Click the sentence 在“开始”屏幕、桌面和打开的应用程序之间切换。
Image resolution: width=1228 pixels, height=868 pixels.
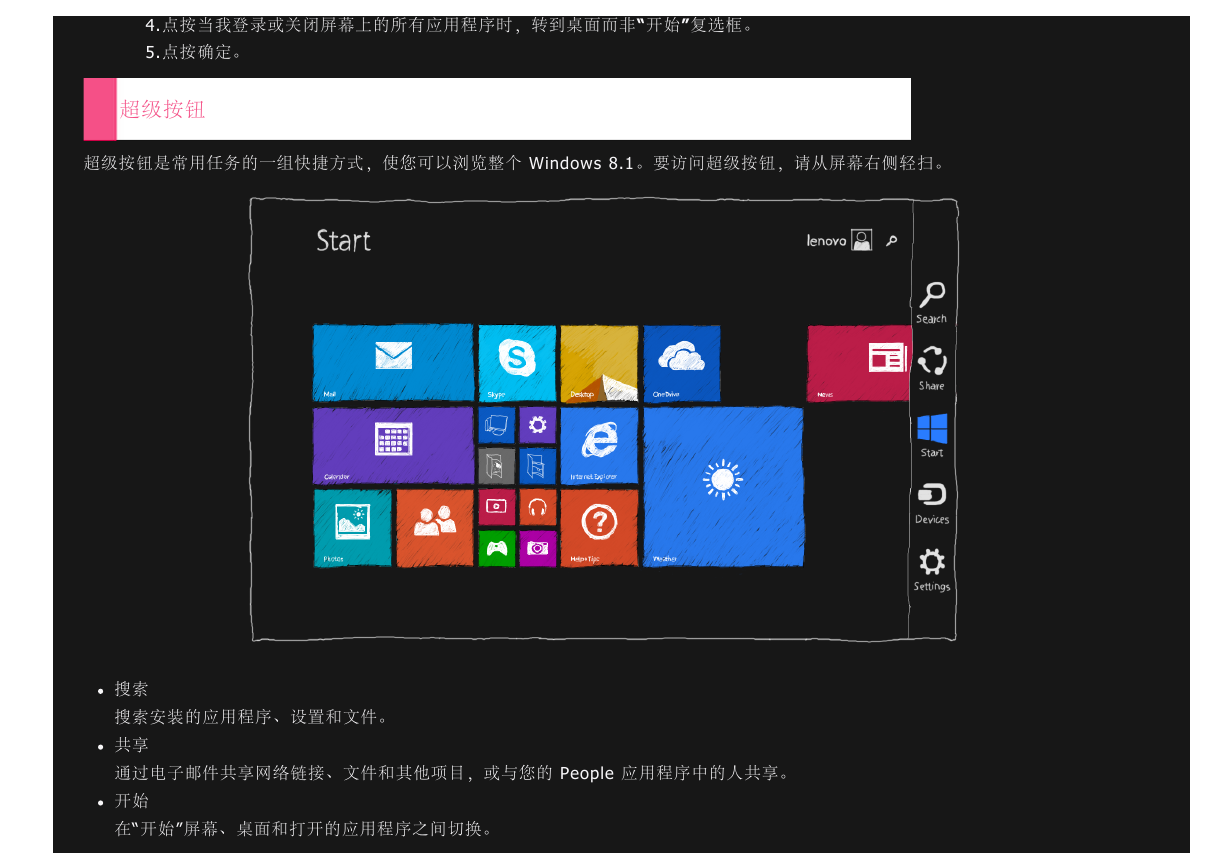coord(304,829)
